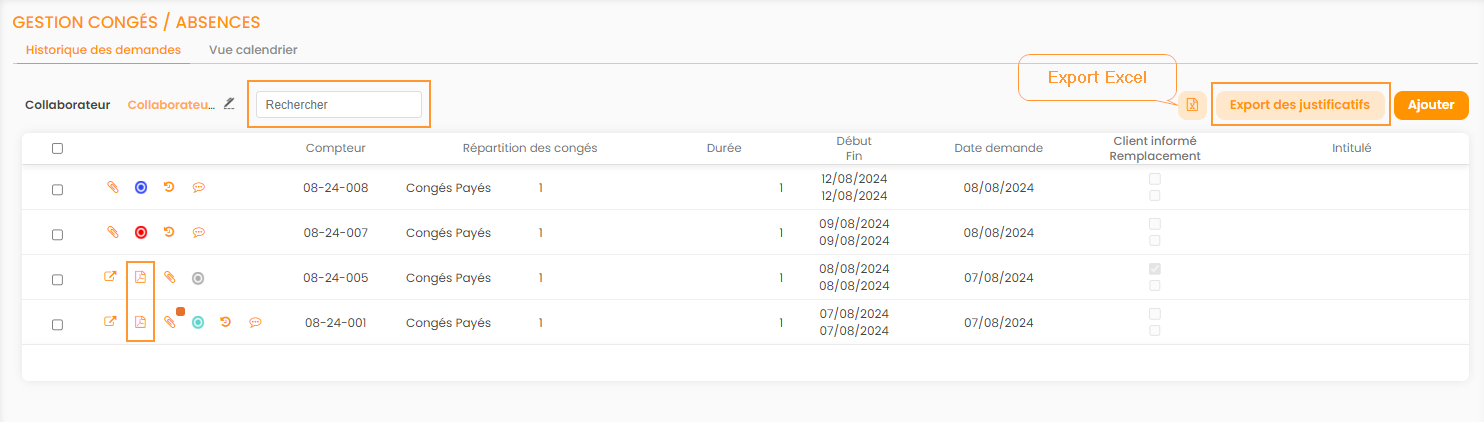Toggle the select-all checkbox in table header
This screenshot has width=1484, height=422.
click(x=57, y=148)
